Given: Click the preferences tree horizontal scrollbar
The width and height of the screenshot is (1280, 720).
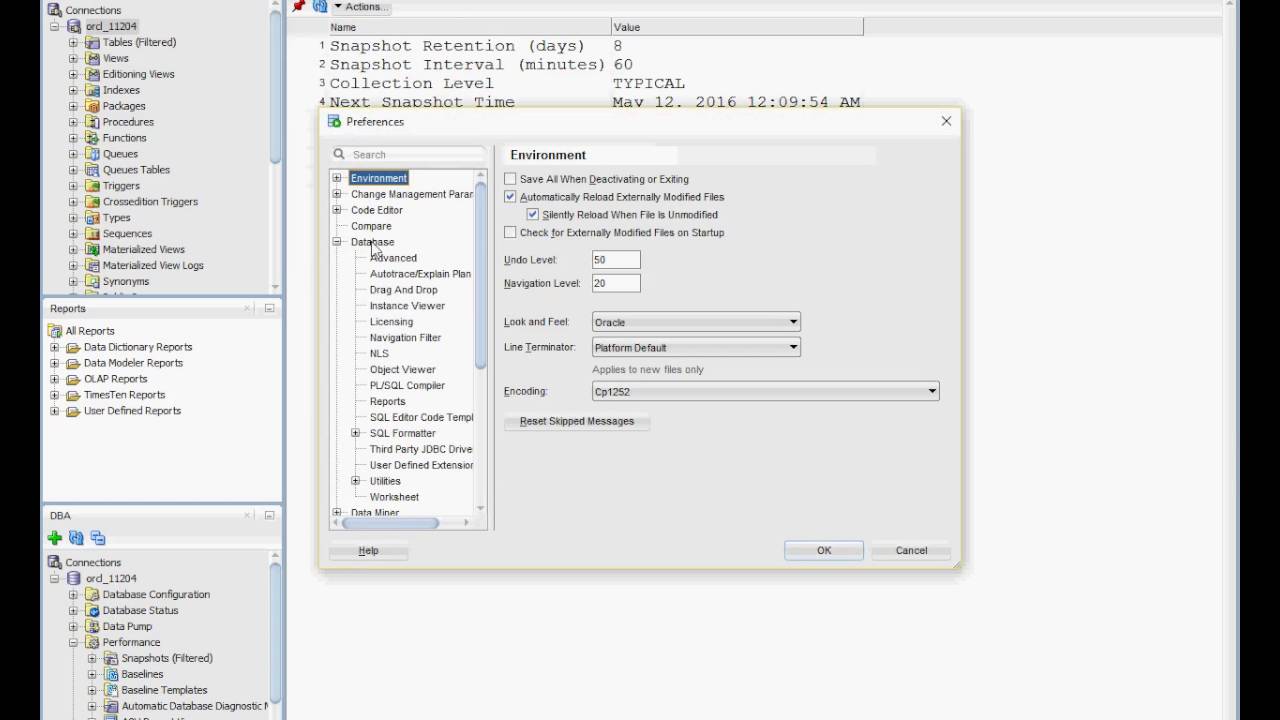Looking at the screenshot, I should pyautogui.click(x=390, y=523).
